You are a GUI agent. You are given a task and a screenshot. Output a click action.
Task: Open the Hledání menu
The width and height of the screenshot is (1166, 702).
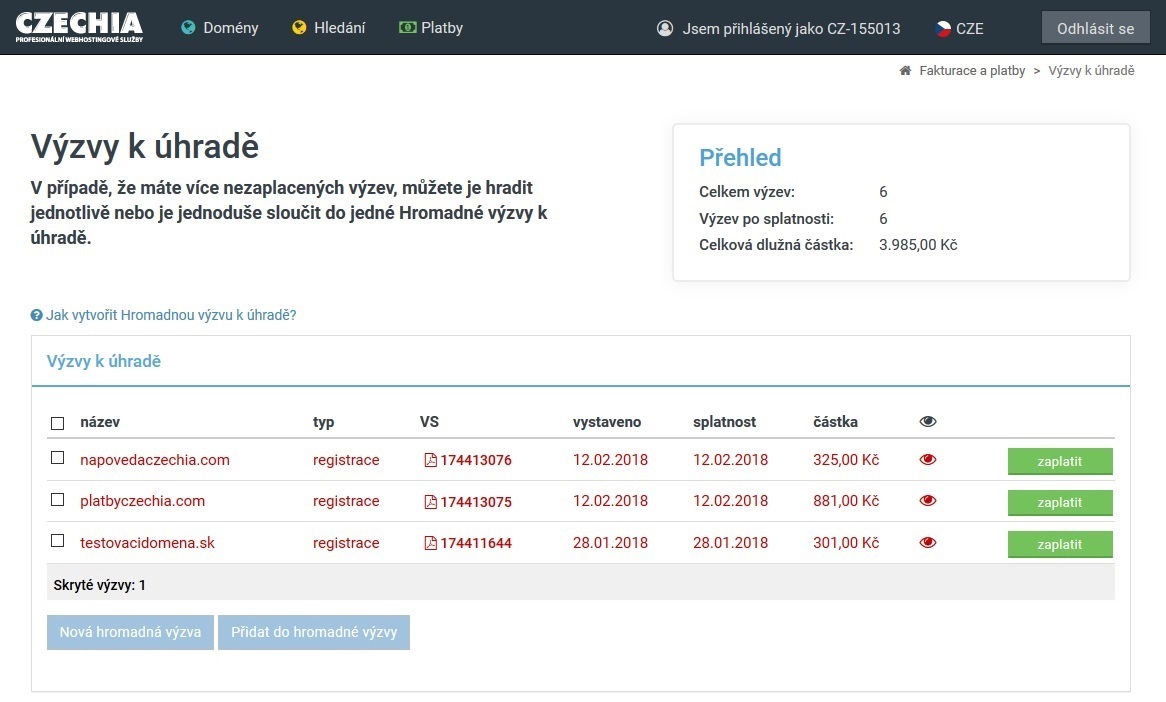(329, 28)
